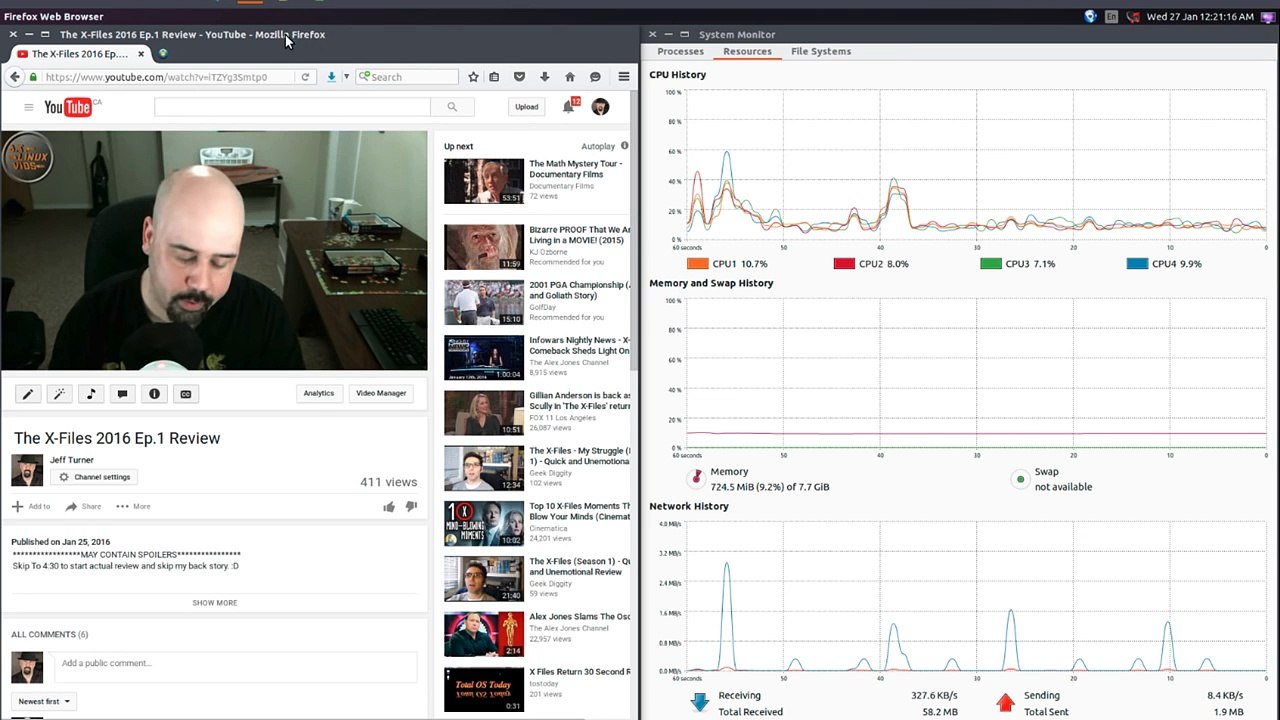
Task: Open Gillian Anderson is back video title
Action: pos(579,401)
